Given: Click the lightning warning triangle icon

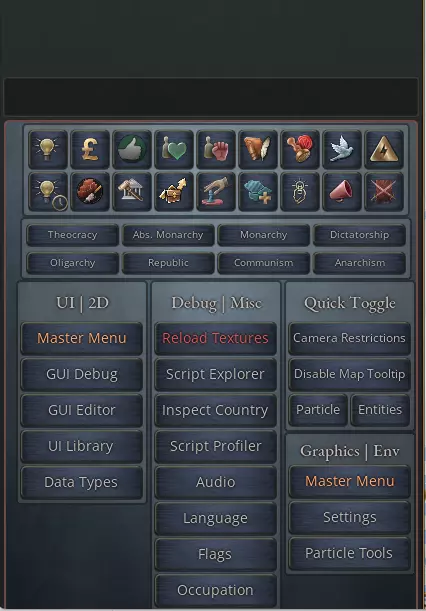Looking at the screenshot, I should pyautogui.click(x=384, y=150).
